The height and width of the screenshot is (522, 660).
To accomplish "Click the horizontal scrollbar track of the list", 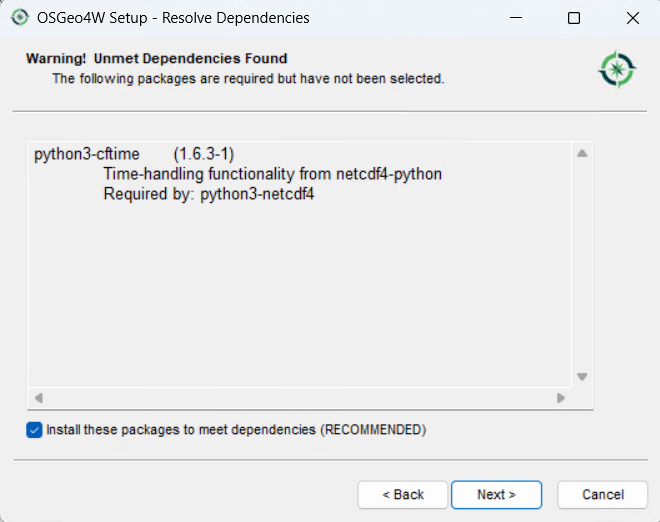I will click(x=300, y=398).
